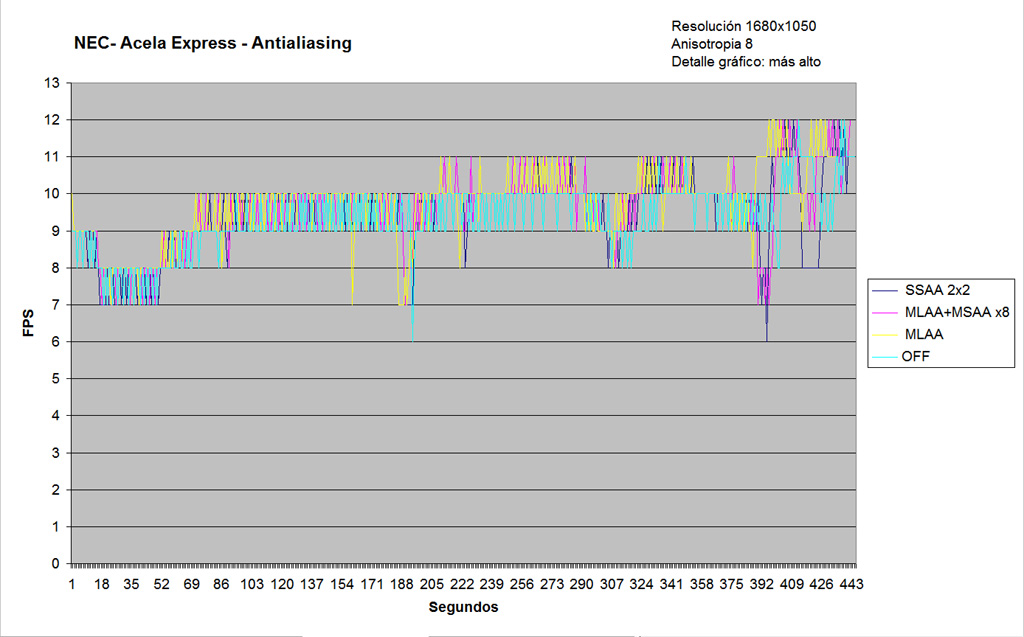Image resolution: width=1024 pixels, height=637 pixels.
Task: Click the blue line swatch beside SSAA 2x2
Action: [x=885, y=290]
